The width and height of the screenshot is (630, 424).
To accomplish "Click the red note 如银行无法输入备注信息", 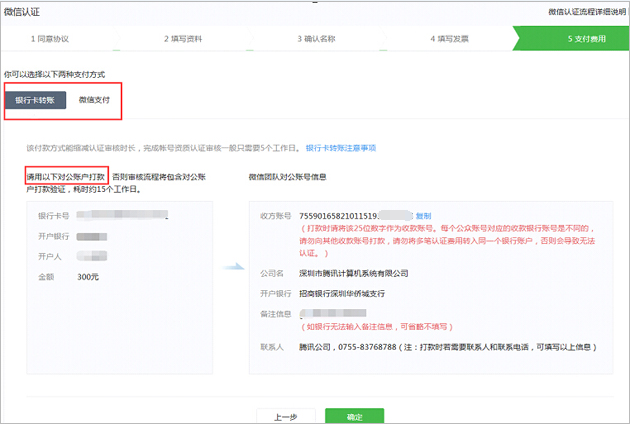I will (x=377, y=327).
